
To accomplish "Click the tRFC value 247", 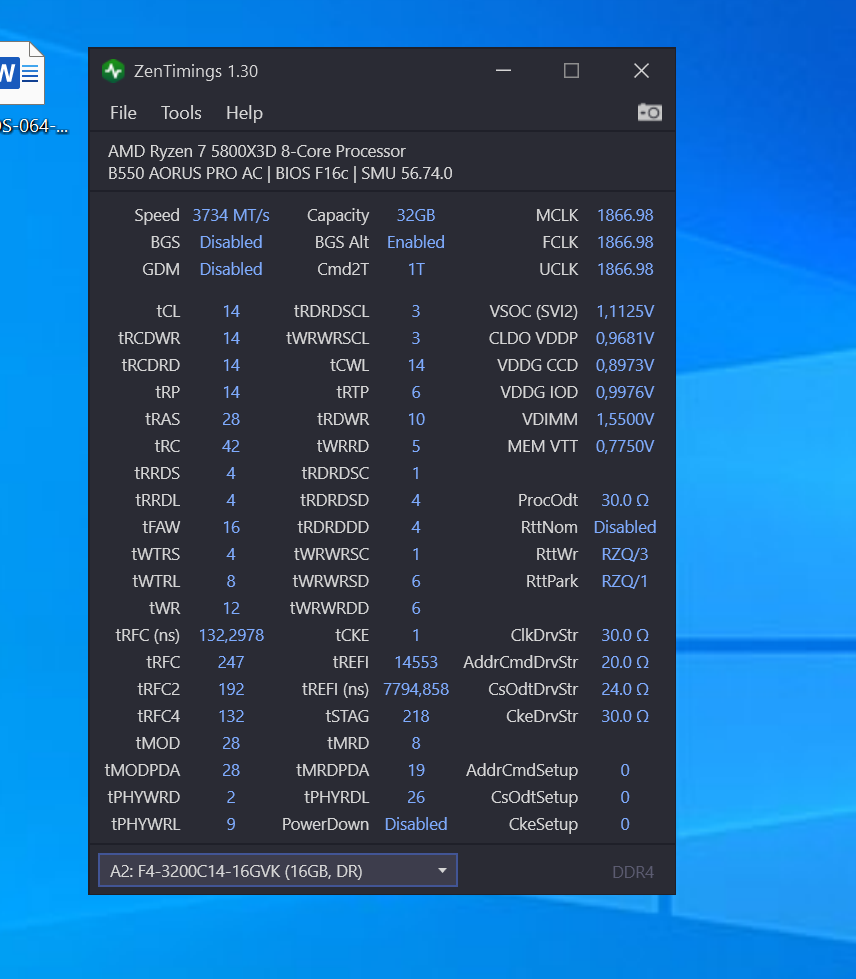I will tap(231, 662).
